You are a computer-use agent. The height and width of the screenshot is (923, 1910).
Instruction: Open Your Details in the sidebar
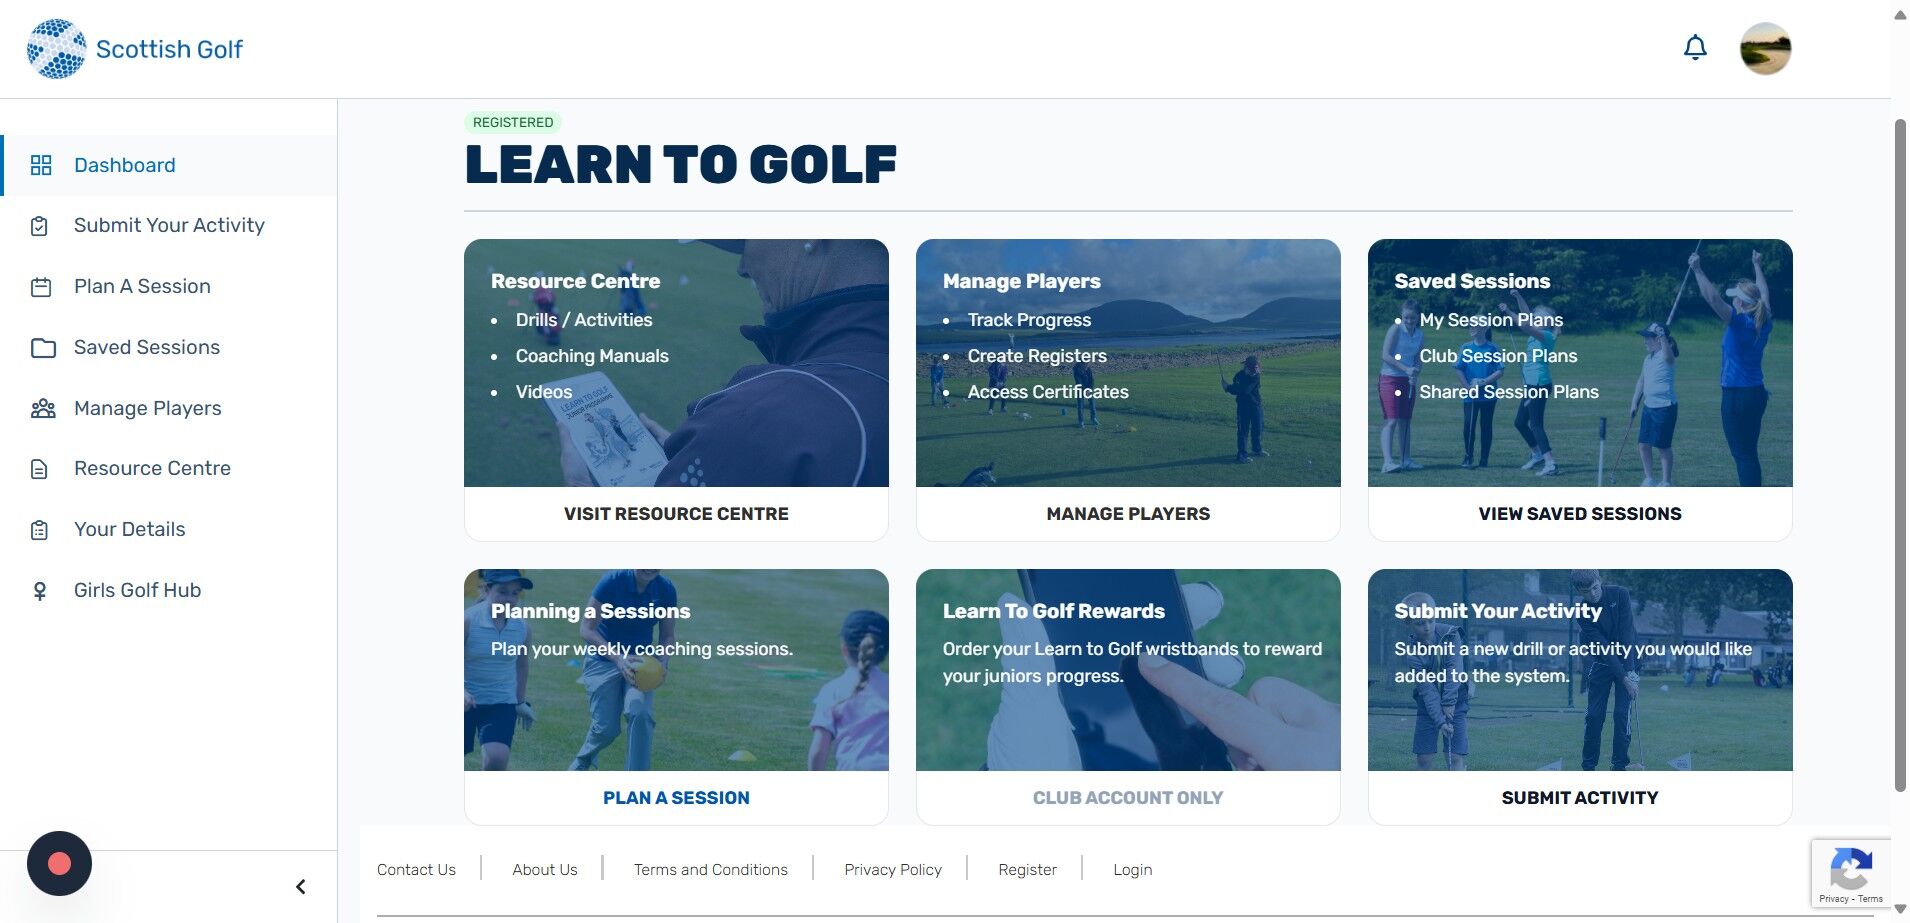point(130,529)
